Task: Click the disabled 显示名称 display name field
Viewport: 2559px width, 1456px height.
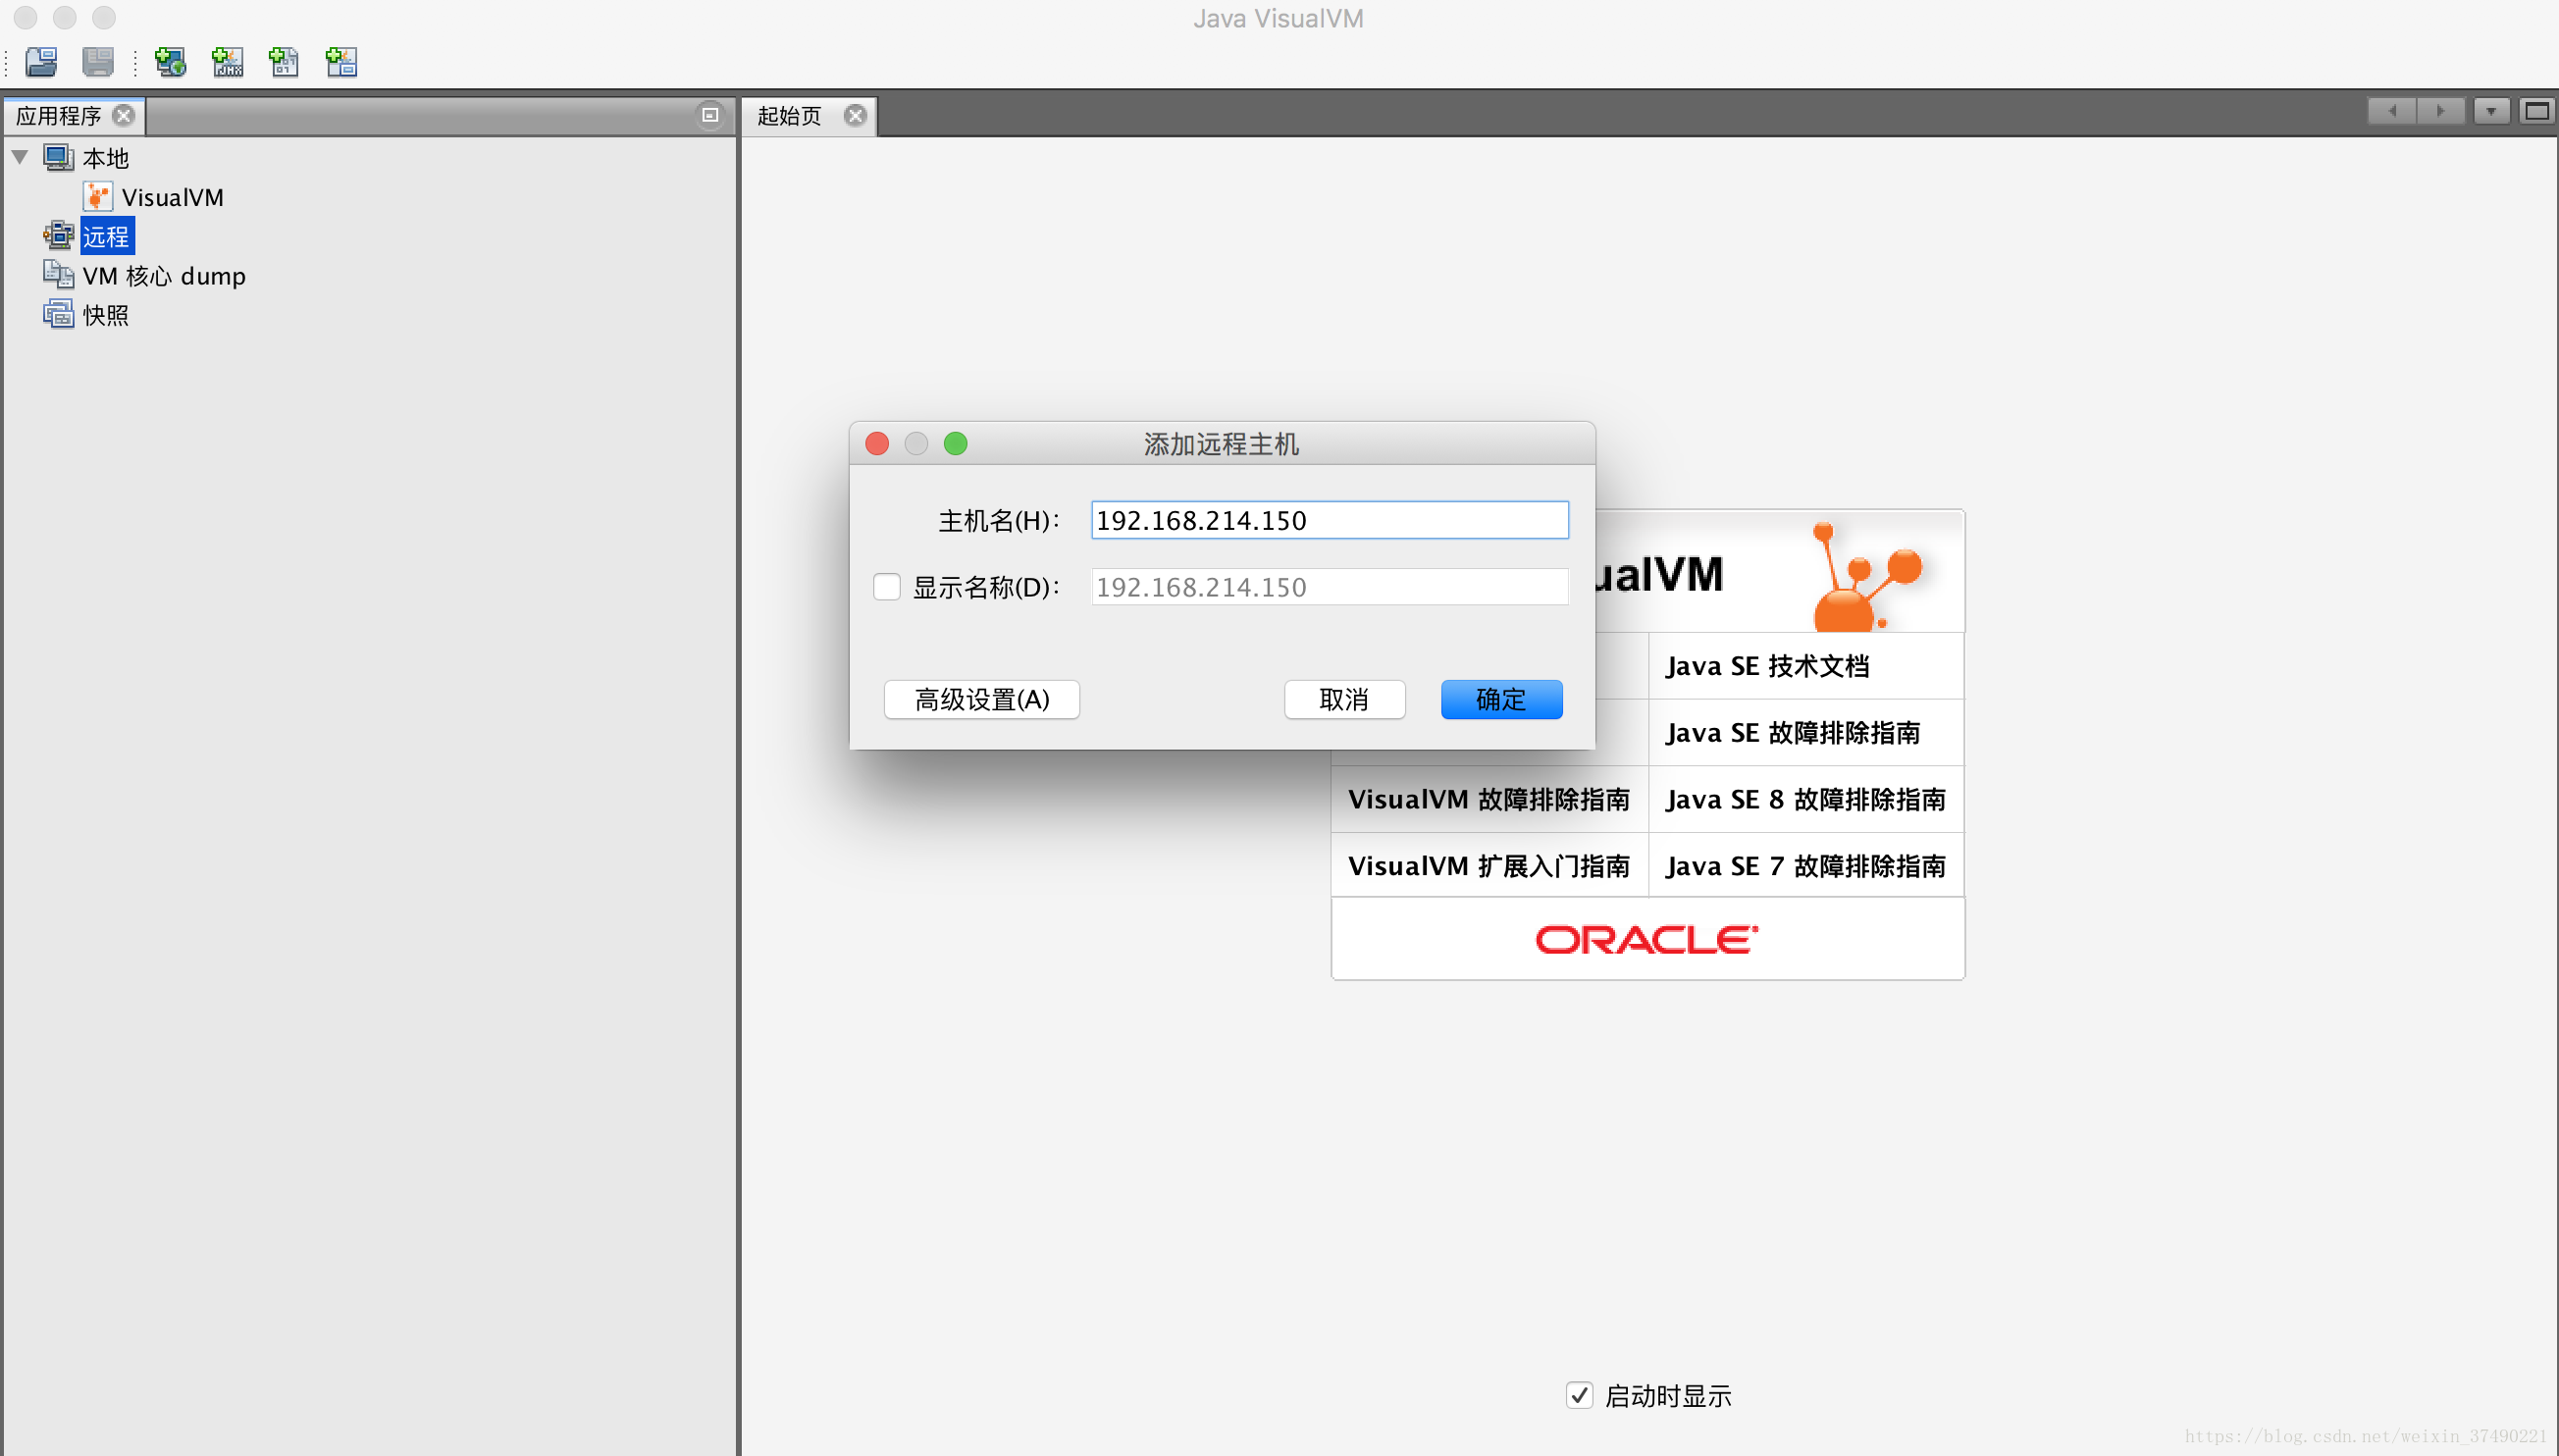Action: click(x=1329, y=587)
